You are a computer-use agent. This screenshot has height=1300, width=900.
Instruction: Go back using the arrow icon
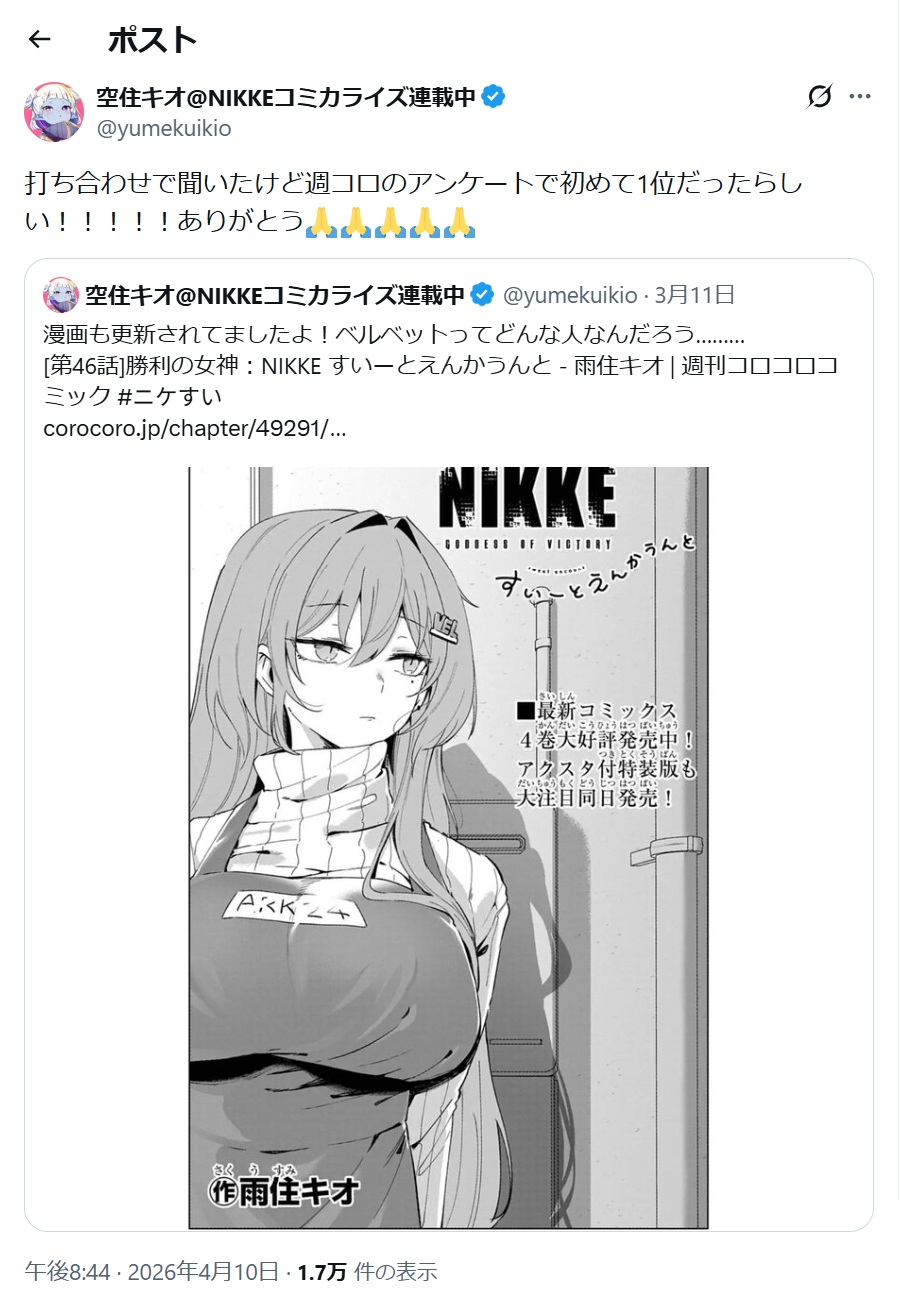39,39
